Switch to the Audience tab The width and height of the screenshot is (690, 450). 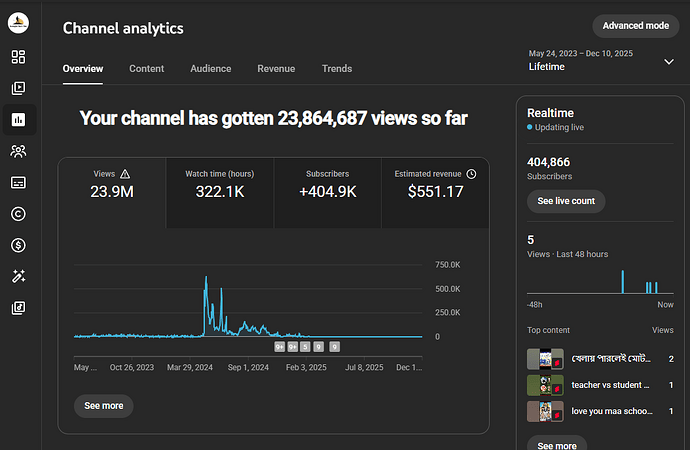[x=211, y=69]
